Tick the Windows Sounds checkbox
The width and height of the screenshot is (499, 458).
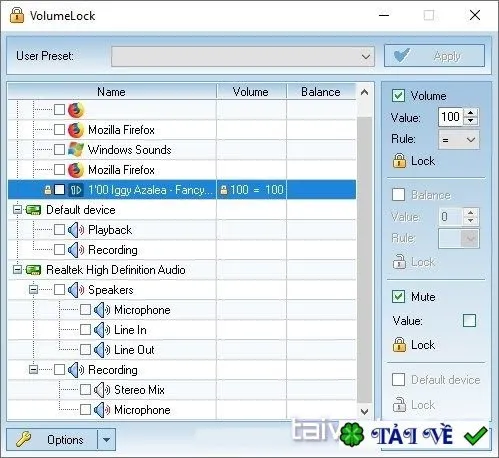pos(59,149)
